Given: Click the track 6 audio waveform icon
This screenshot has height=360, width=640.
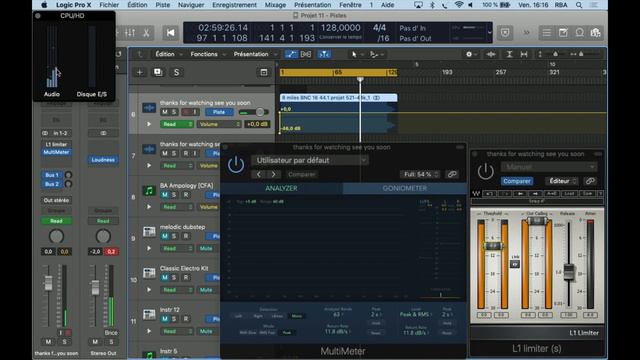Looking at the screenshot, I should pos(149,108).
